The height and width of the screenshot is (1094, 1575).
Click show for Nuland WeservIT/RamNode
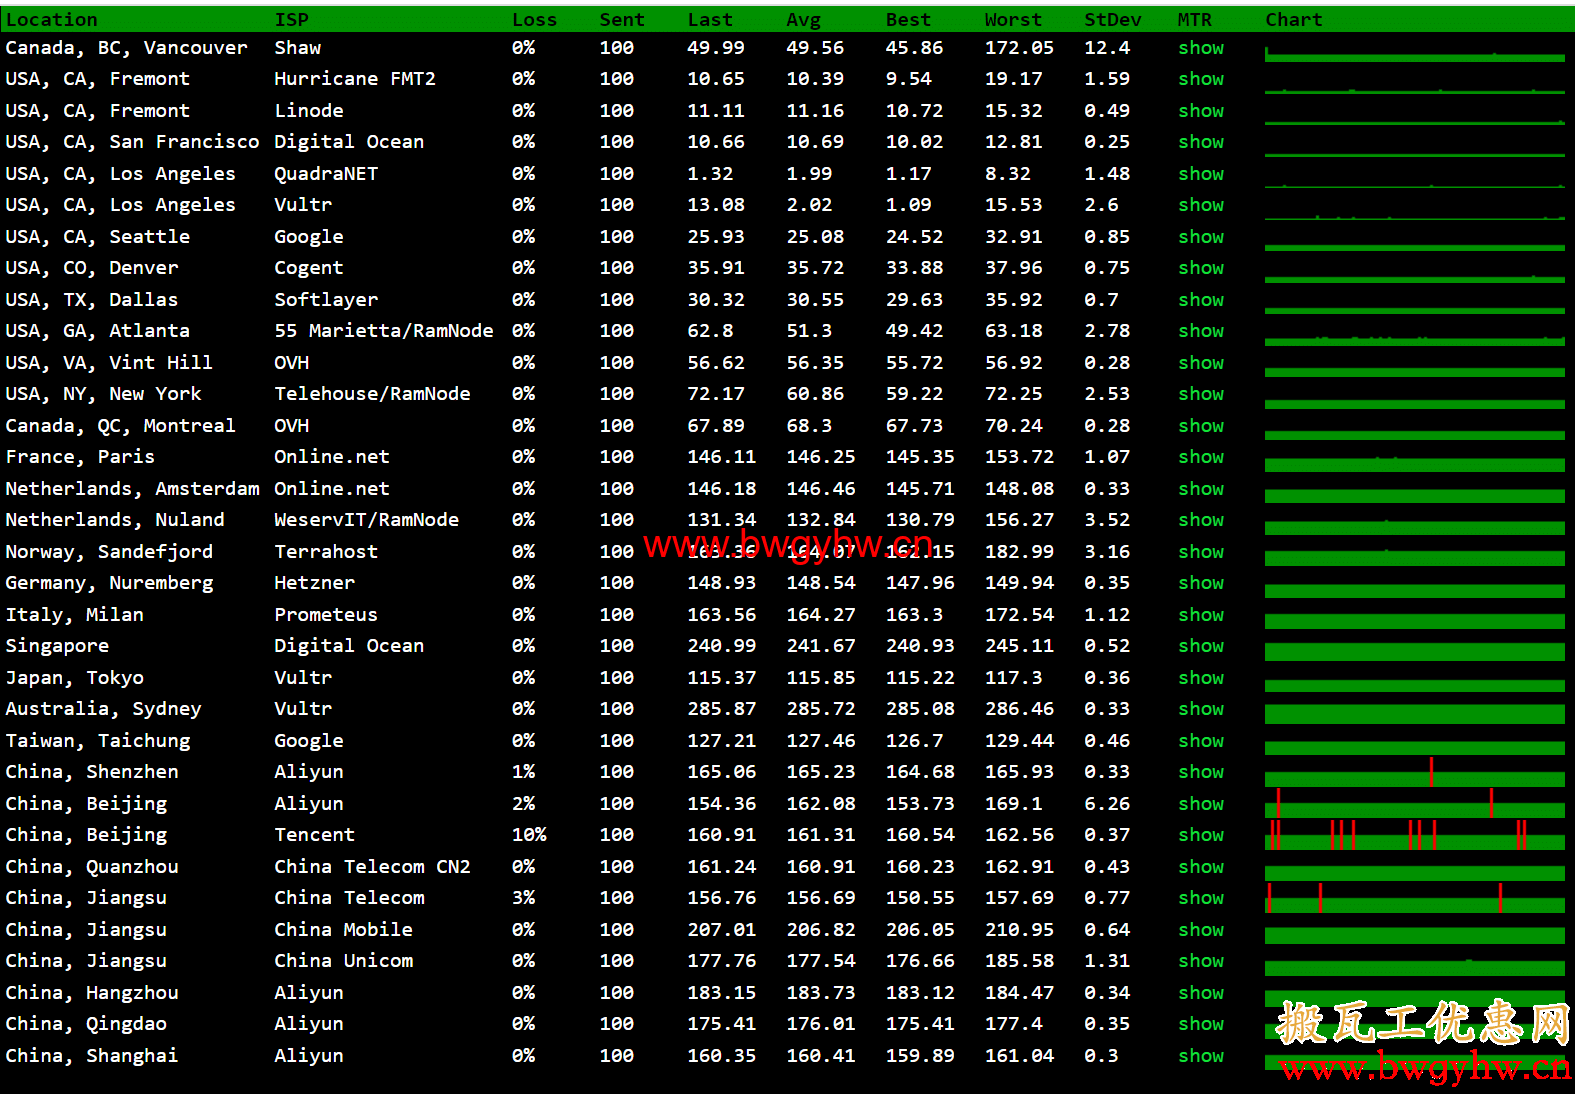pyautogui.click(x=1201, y=520)
